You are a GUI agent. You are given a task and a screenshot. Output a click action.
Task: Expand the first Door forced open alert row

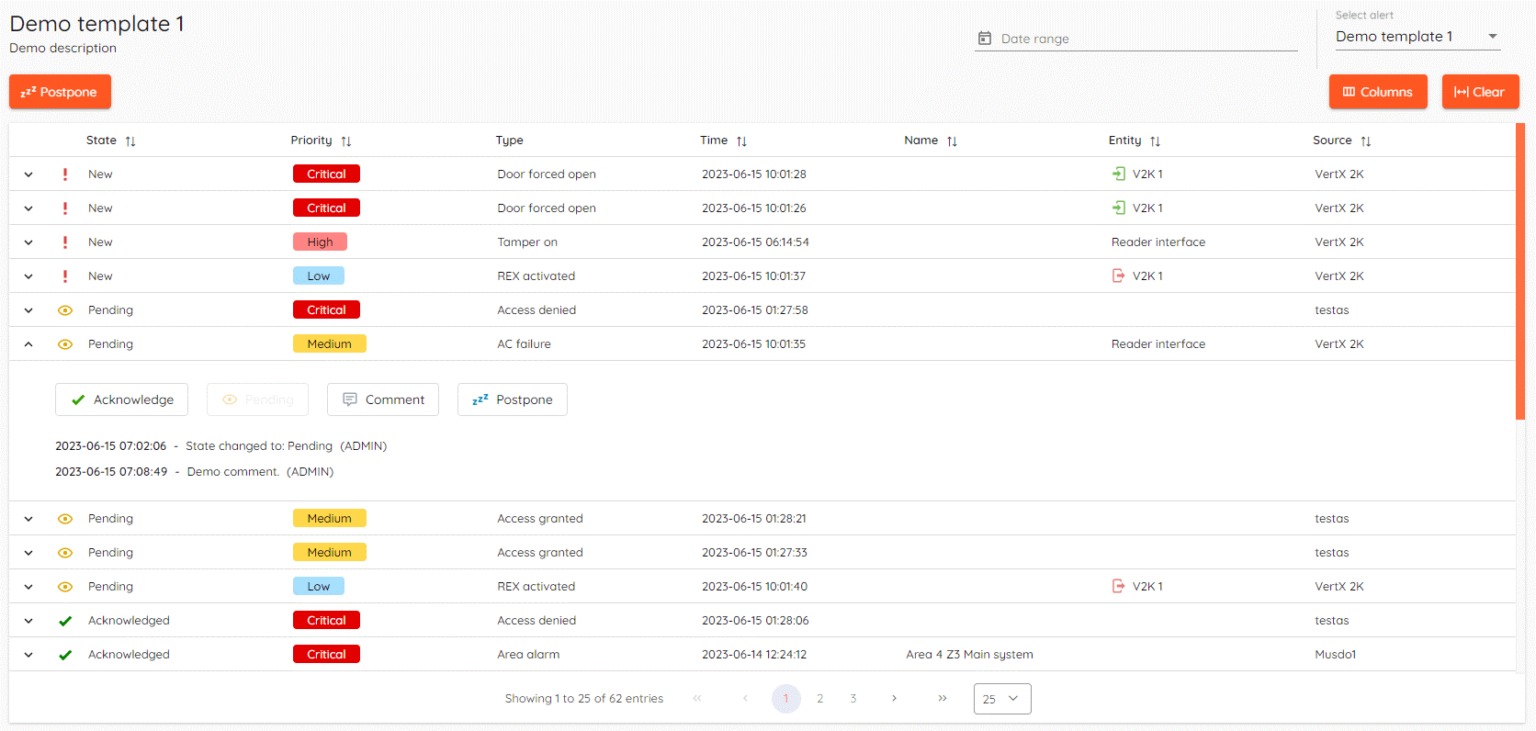pyautogui.click(x=28, y=174)
